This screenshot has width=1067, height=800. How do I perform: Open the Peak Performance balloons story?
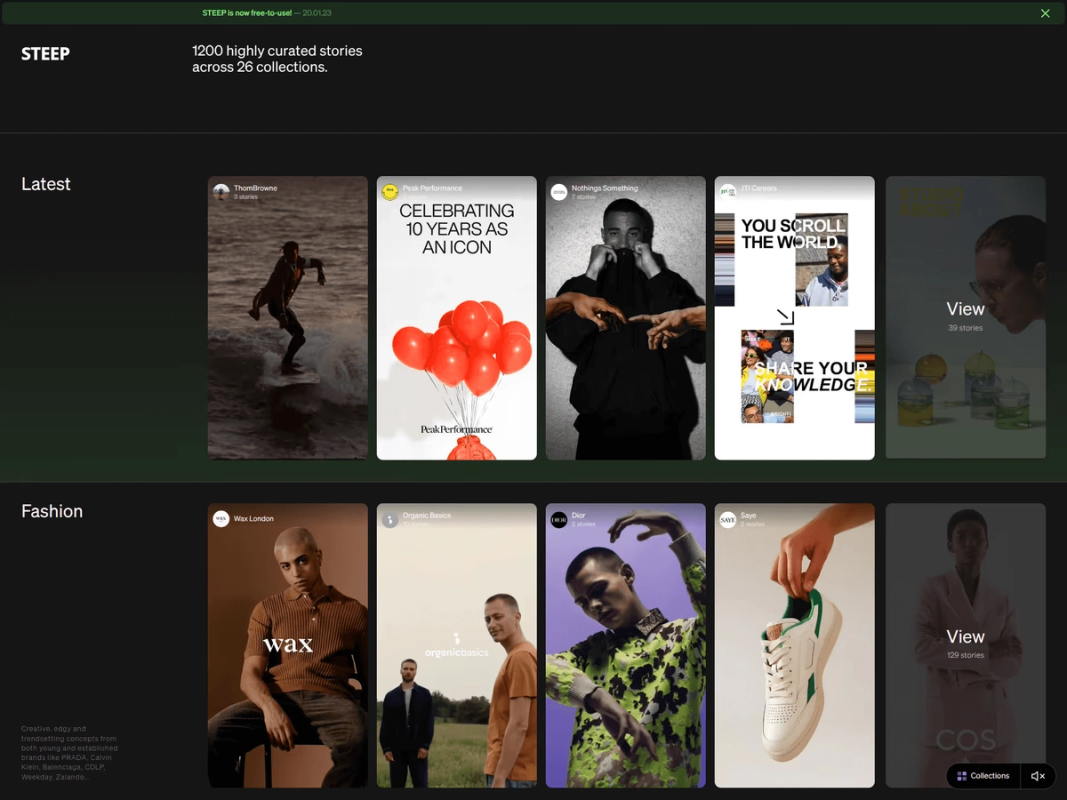coord(457,318)
